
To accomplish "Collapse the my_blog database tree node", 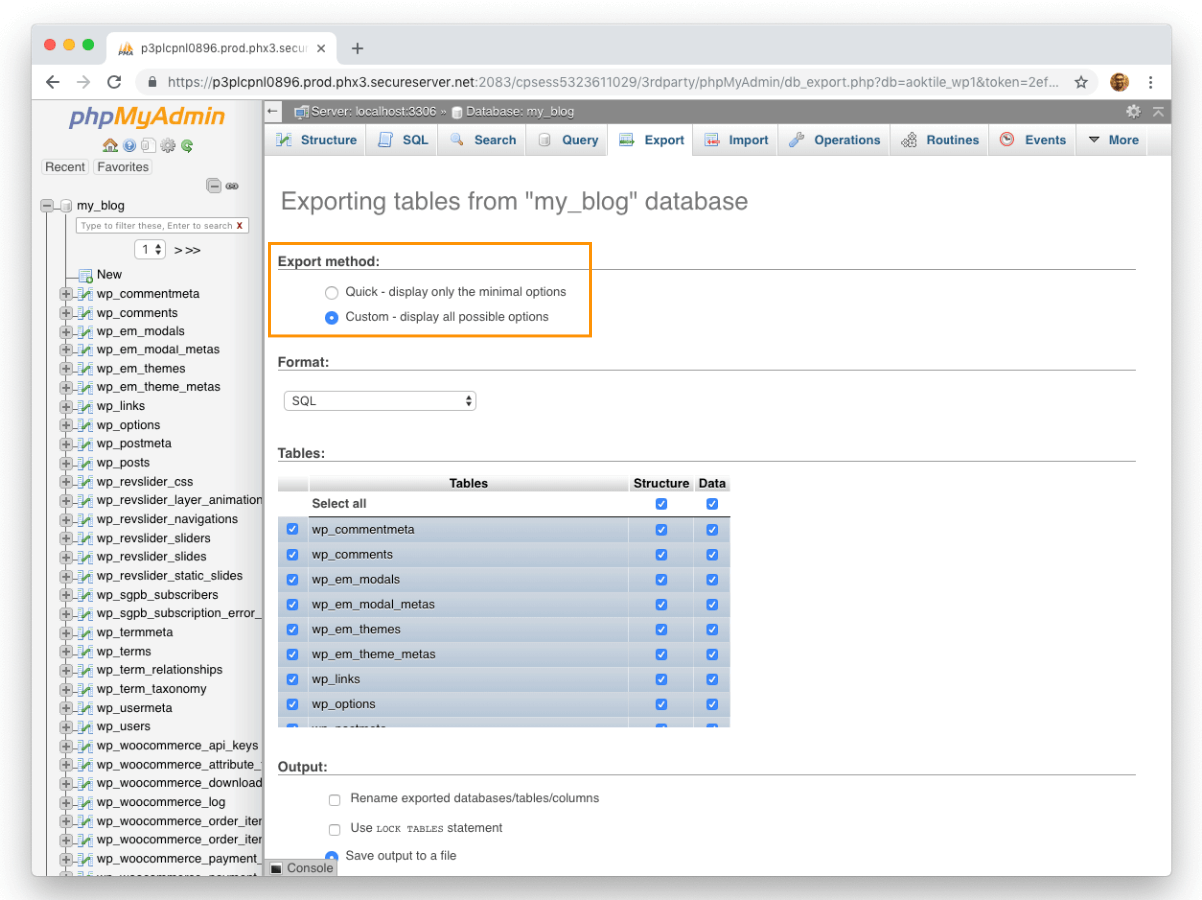I will coord(46,206).
